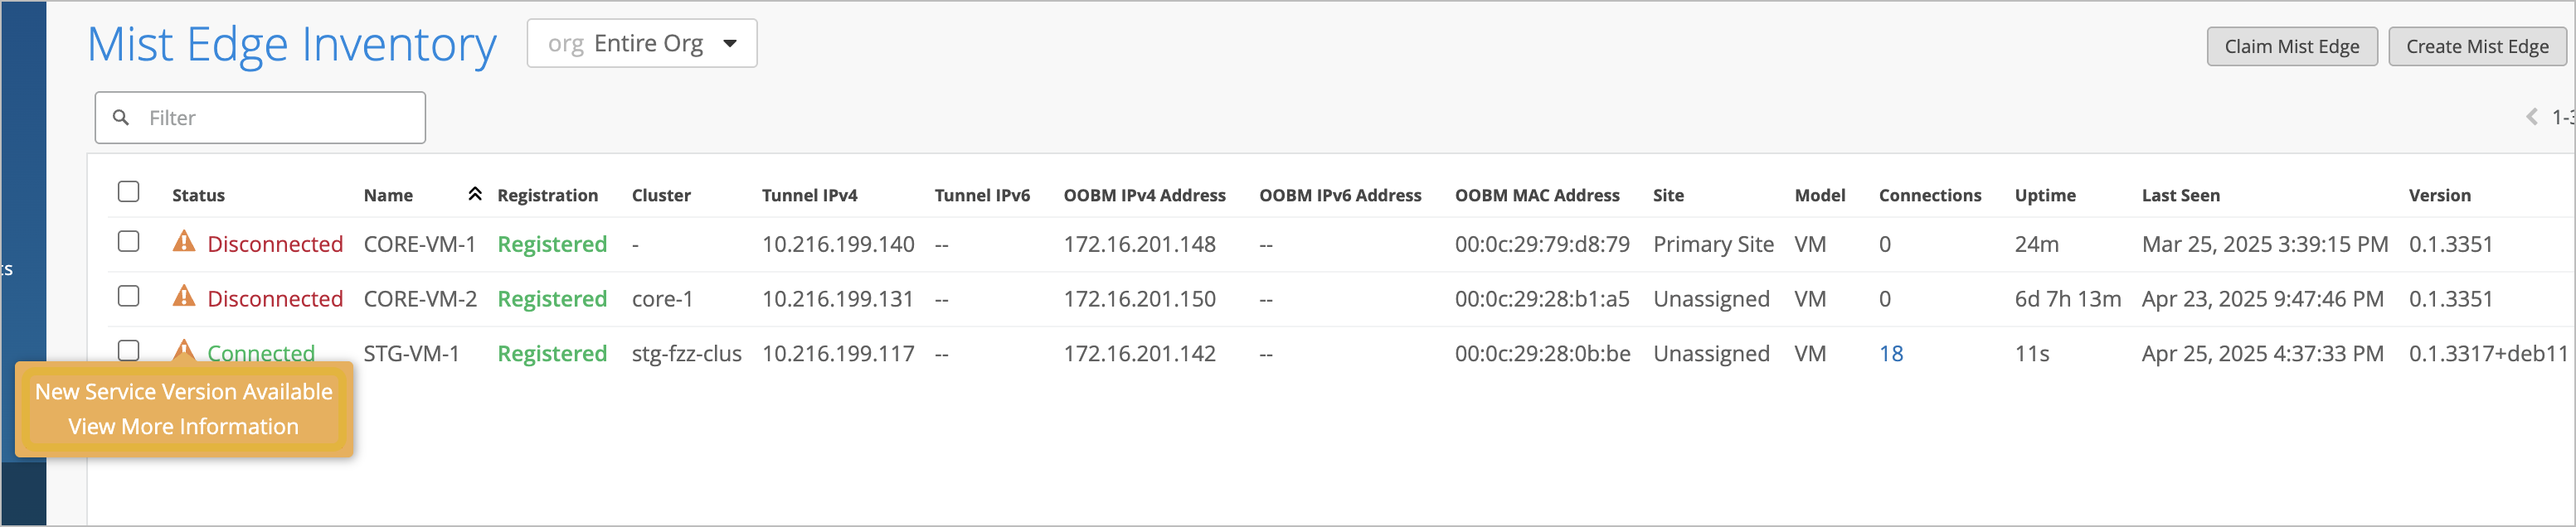This screenshot has width=2576, height=527.
Task: Check the select-all checkbox in the table header
Action: click(x=128, y=191)
